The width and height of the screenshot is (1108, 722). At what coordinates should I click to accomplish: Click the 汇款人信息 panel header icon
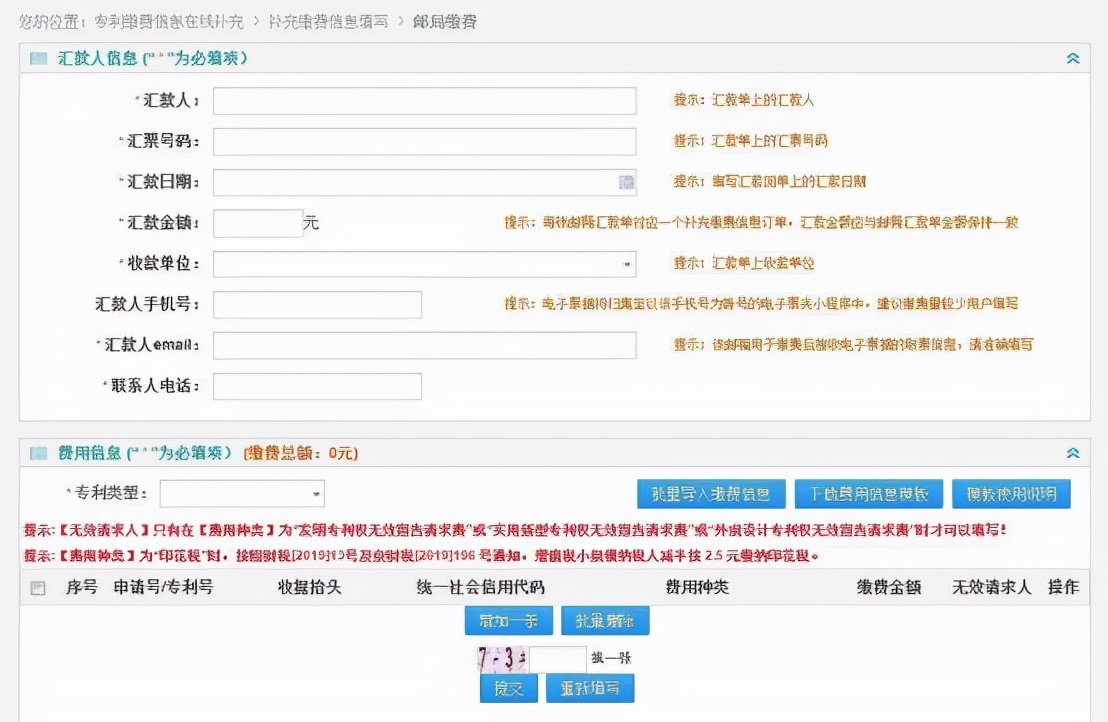(x=38, y=59)
